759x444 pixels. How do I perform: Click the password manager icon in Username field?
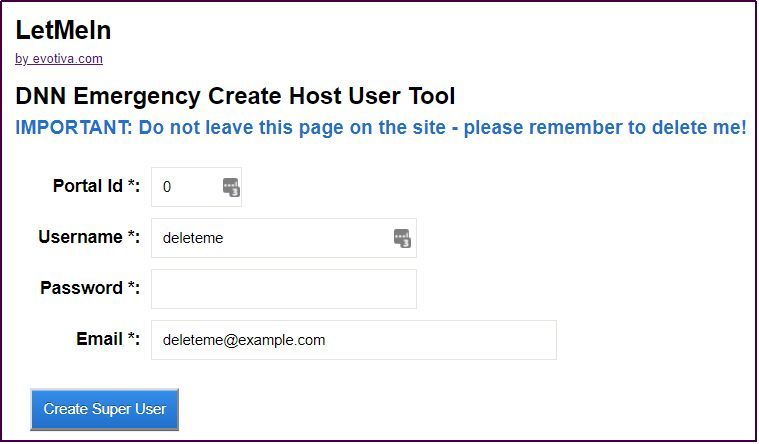point(402,238)
